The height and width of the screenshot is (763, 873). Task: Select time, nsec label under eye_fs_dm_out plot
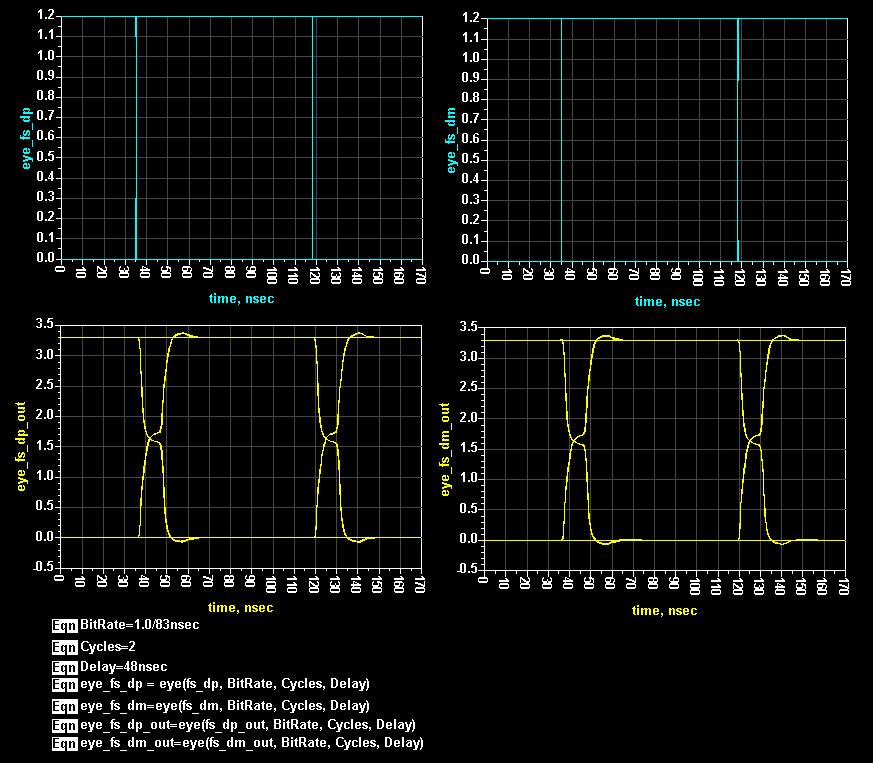[x=665, y=610]
